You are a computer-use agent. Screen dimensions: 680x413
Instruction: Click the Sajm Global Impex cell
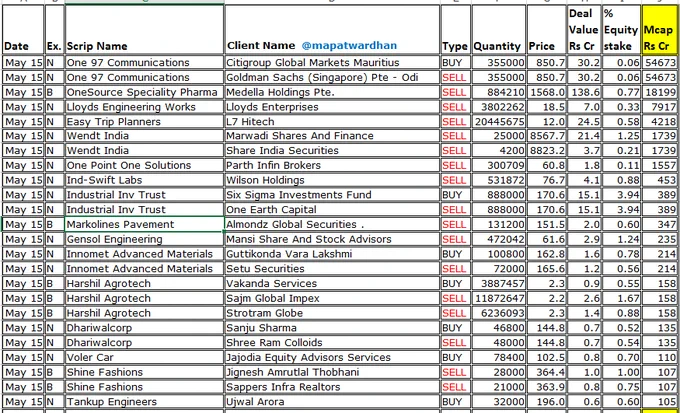coord(332,298)
